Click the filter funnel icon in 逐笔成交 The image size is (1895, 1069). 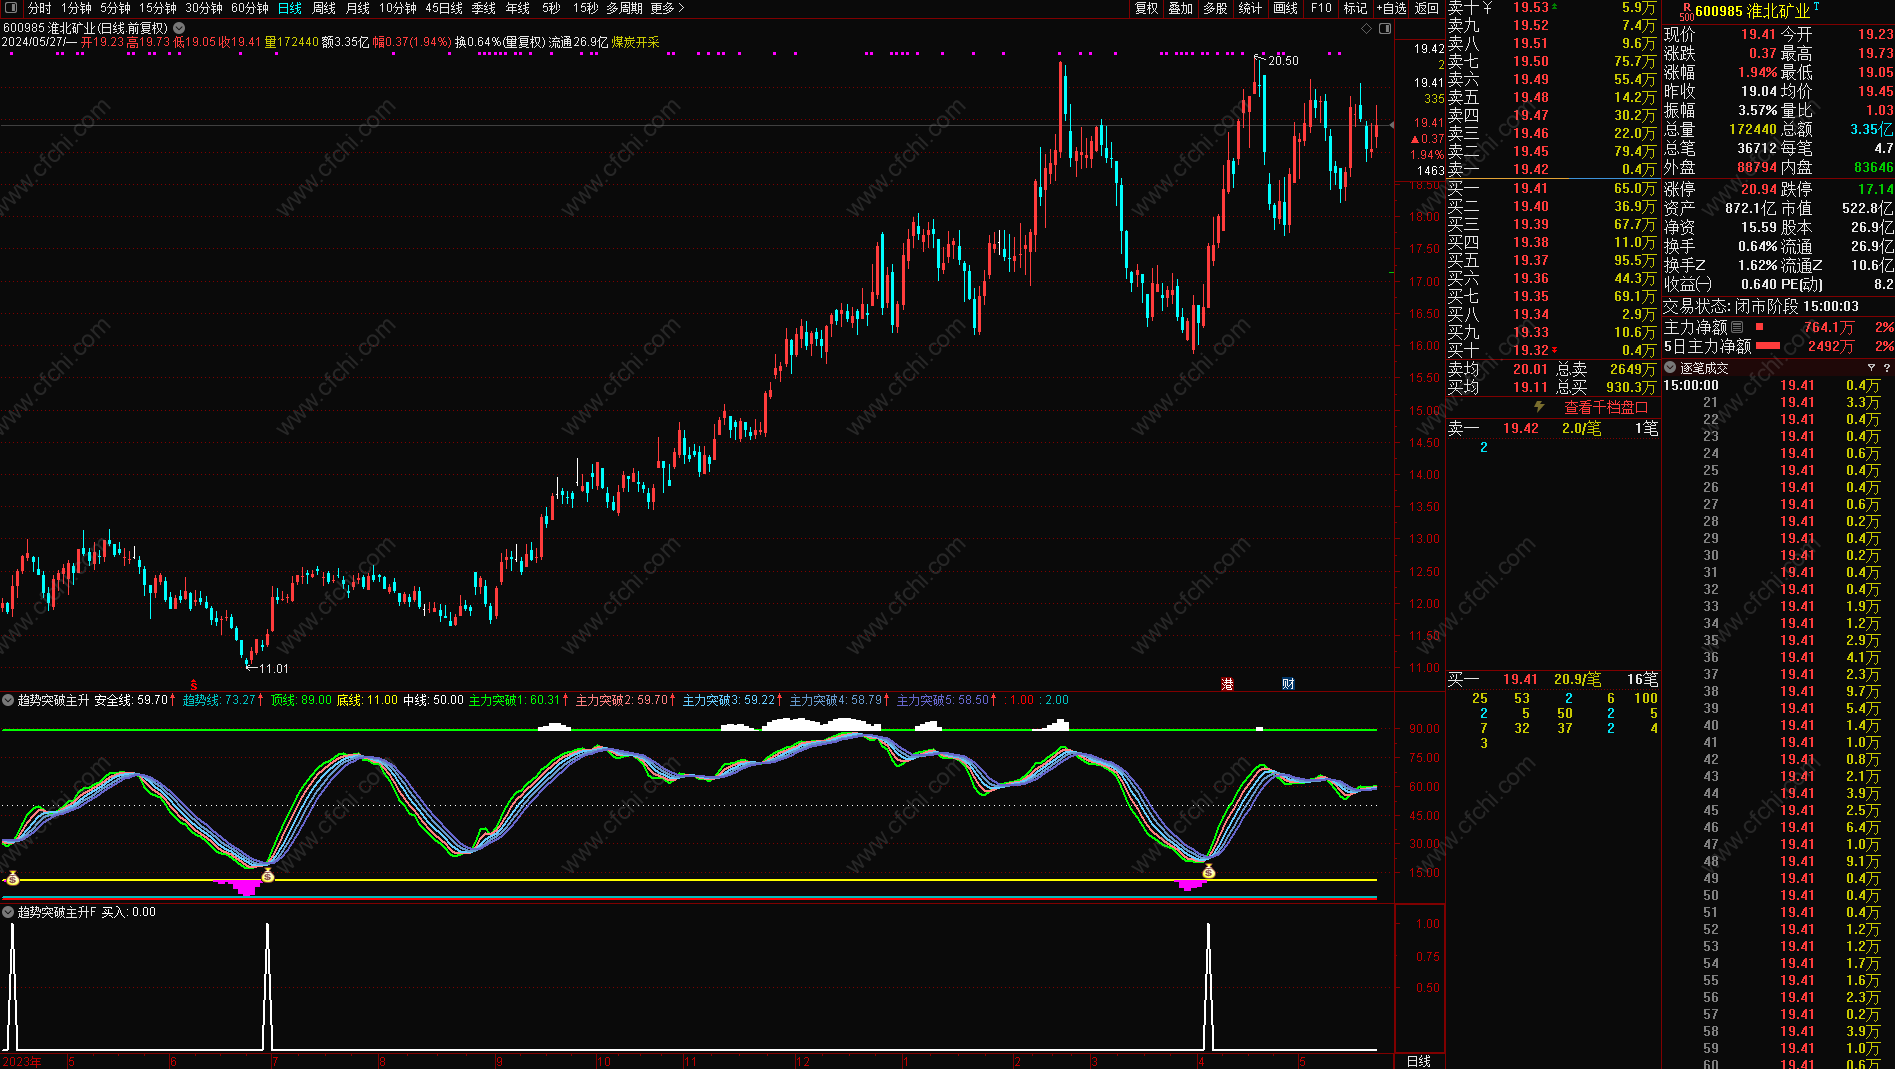[x=1871, y=368]
